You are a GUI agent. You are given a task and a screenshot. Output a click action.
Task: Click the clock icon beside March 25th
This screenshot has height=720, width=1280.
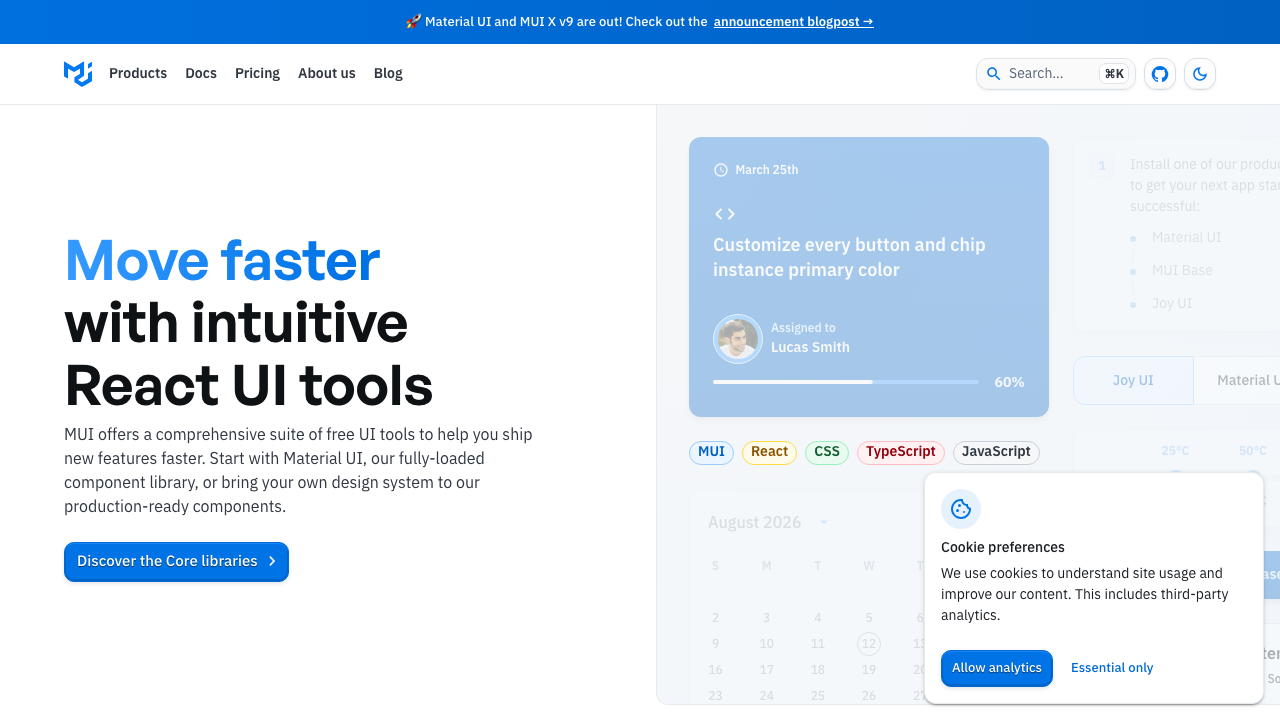(721, 170)
